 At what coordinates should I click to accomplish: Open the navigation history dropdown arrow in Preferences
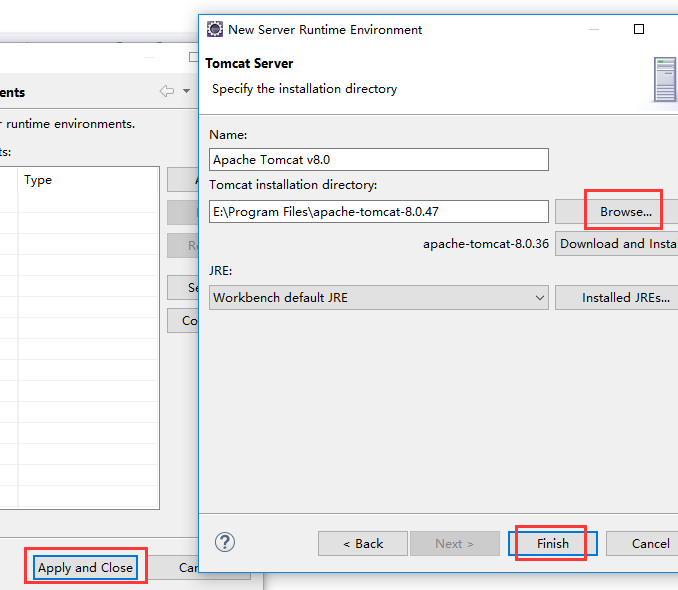pos(186,91)
